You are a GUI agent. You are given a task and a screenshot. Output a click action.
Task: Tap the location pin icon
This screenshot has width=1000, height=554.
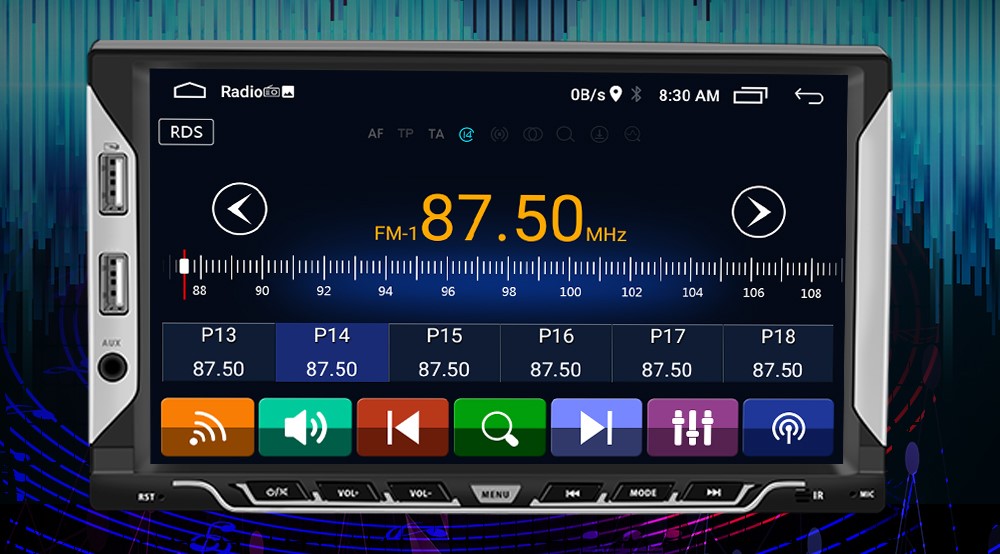pos(615,94)
